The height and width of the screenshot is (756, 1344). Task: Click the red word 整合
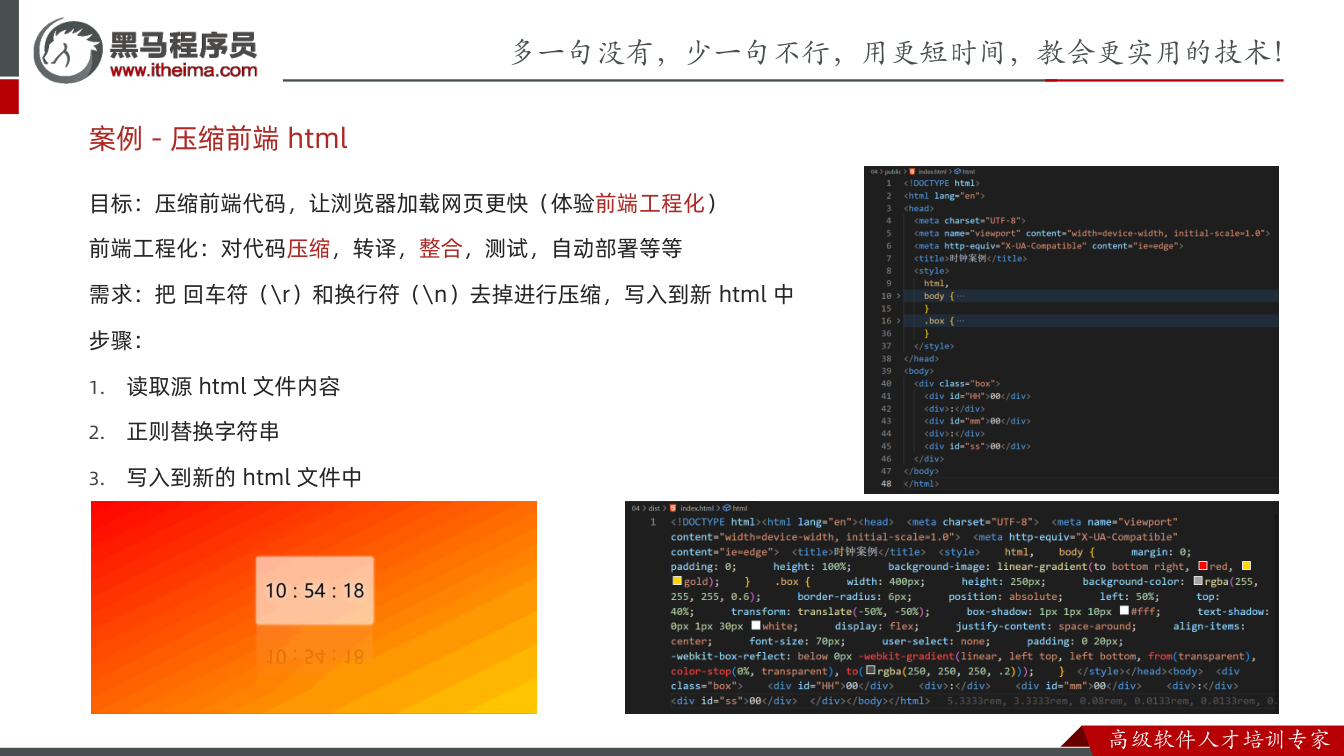coord(440,248)
